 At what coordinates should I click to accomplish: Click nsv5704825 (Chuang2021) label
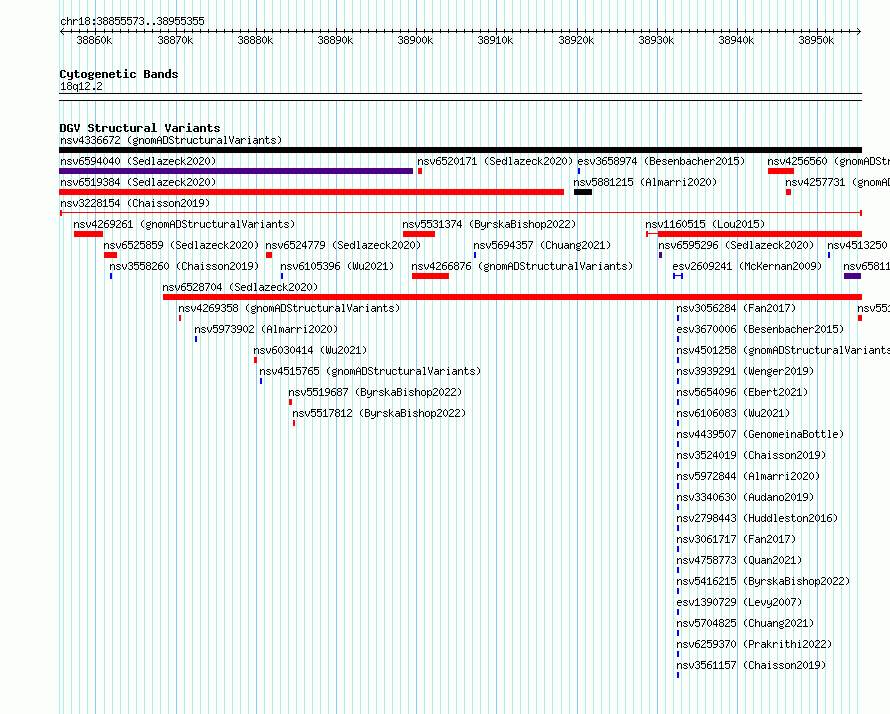pos(745,623)
